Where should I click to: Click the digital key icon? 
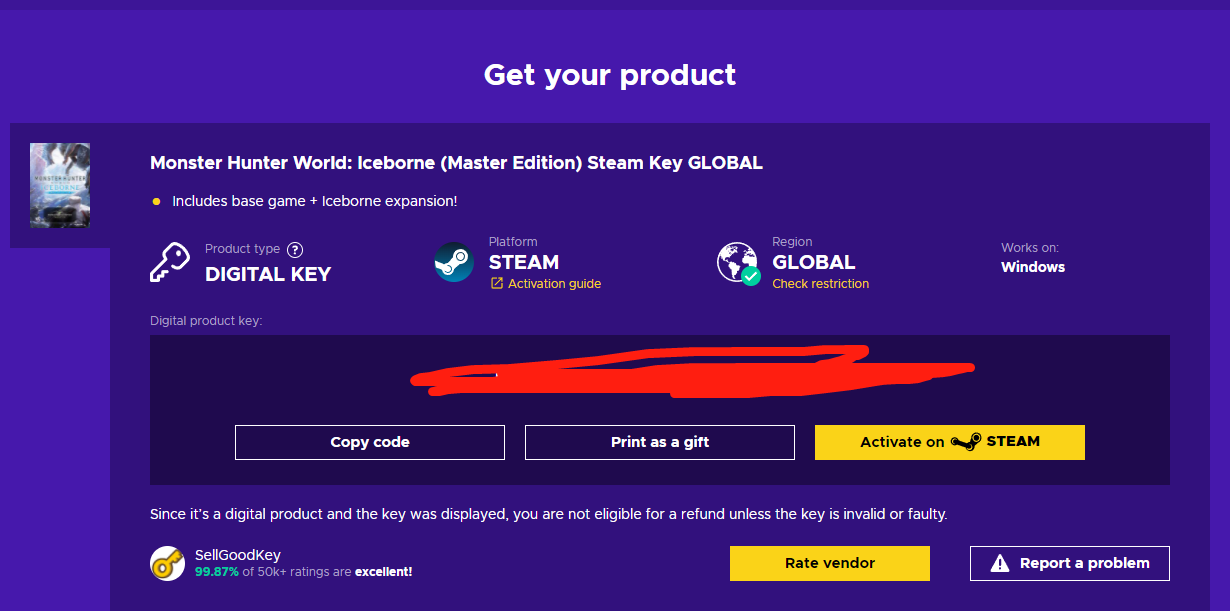(x=170, y=262)
